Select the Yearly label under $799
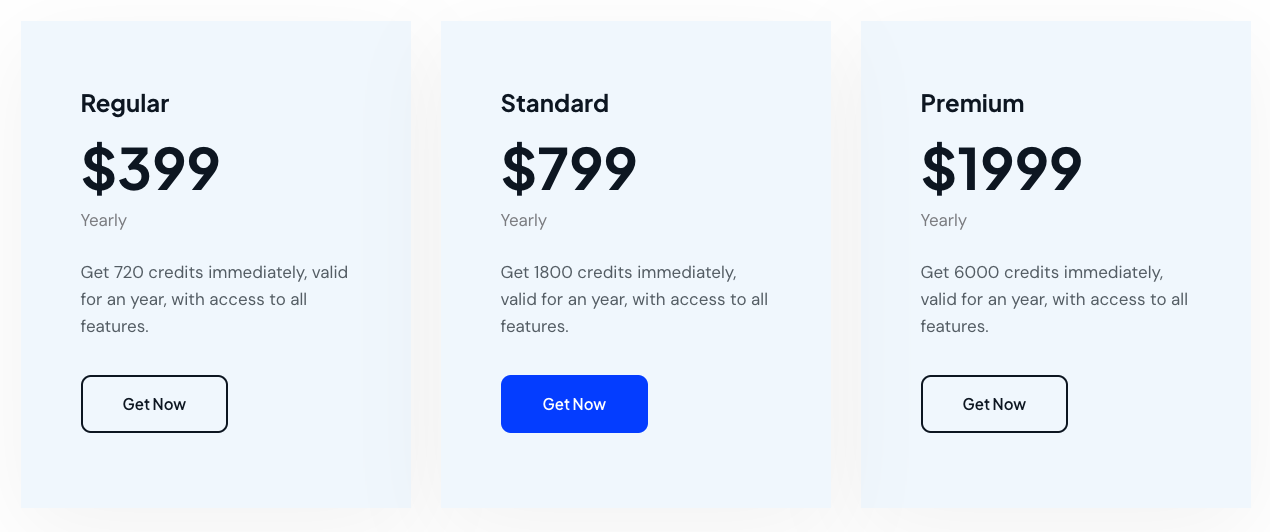This screenshot has width=1270, height=532. coord(523,220)
